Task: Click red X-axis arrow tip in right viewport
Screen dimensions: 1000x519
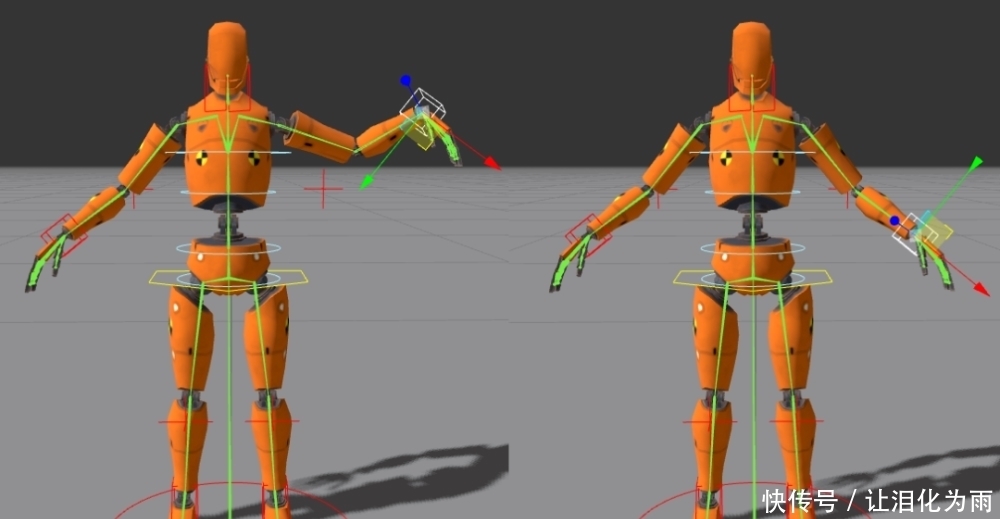Action: tap(982, 289)
